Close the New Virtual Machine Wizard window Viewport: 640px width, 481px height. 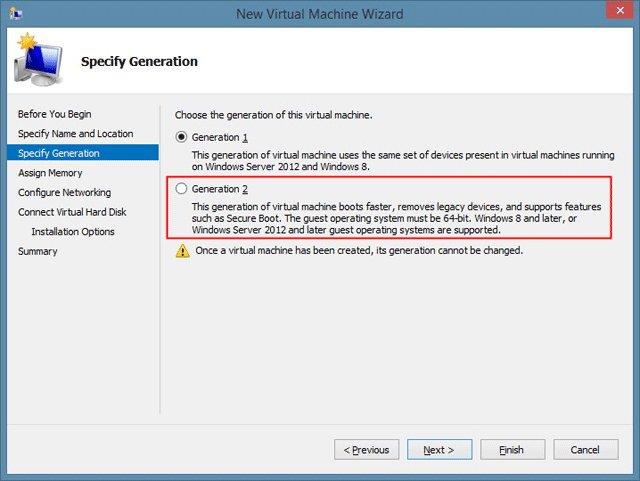(x=620, y=10)
